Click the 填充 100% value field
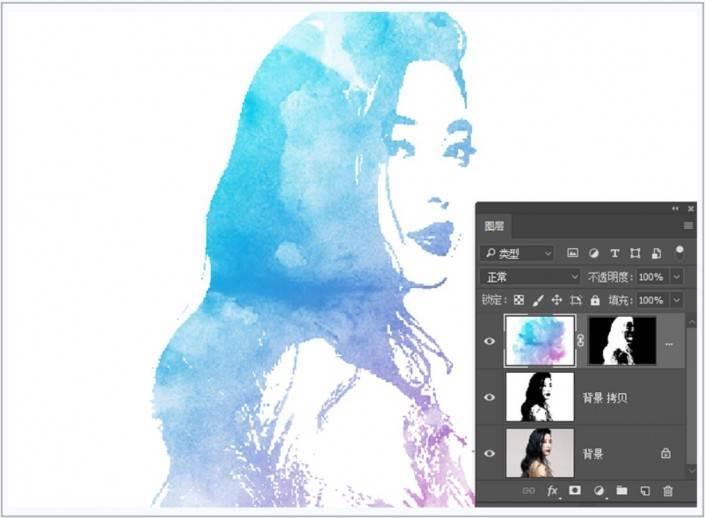The image size is (705, 518). (x=652, y=300)
